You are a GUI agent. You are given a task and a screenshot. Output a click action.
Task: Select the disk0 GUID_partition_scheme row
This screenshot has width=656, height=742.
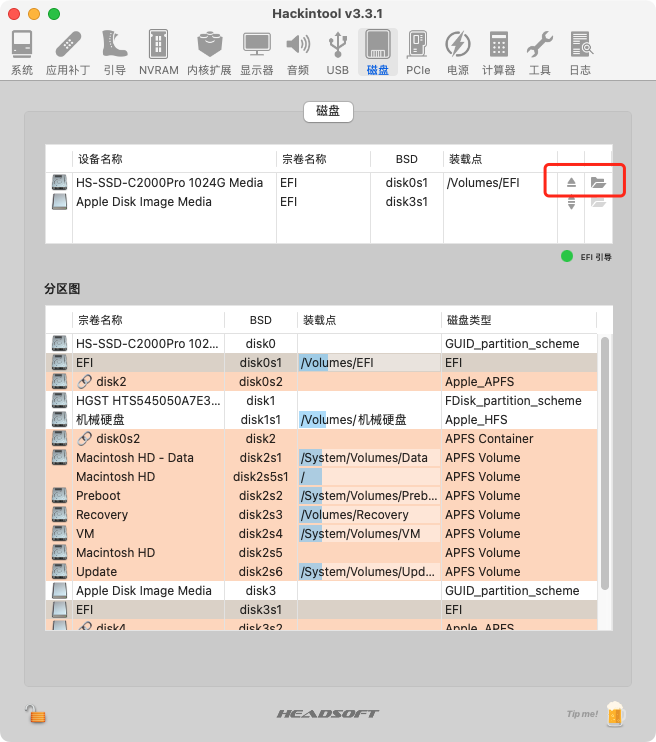322,344
